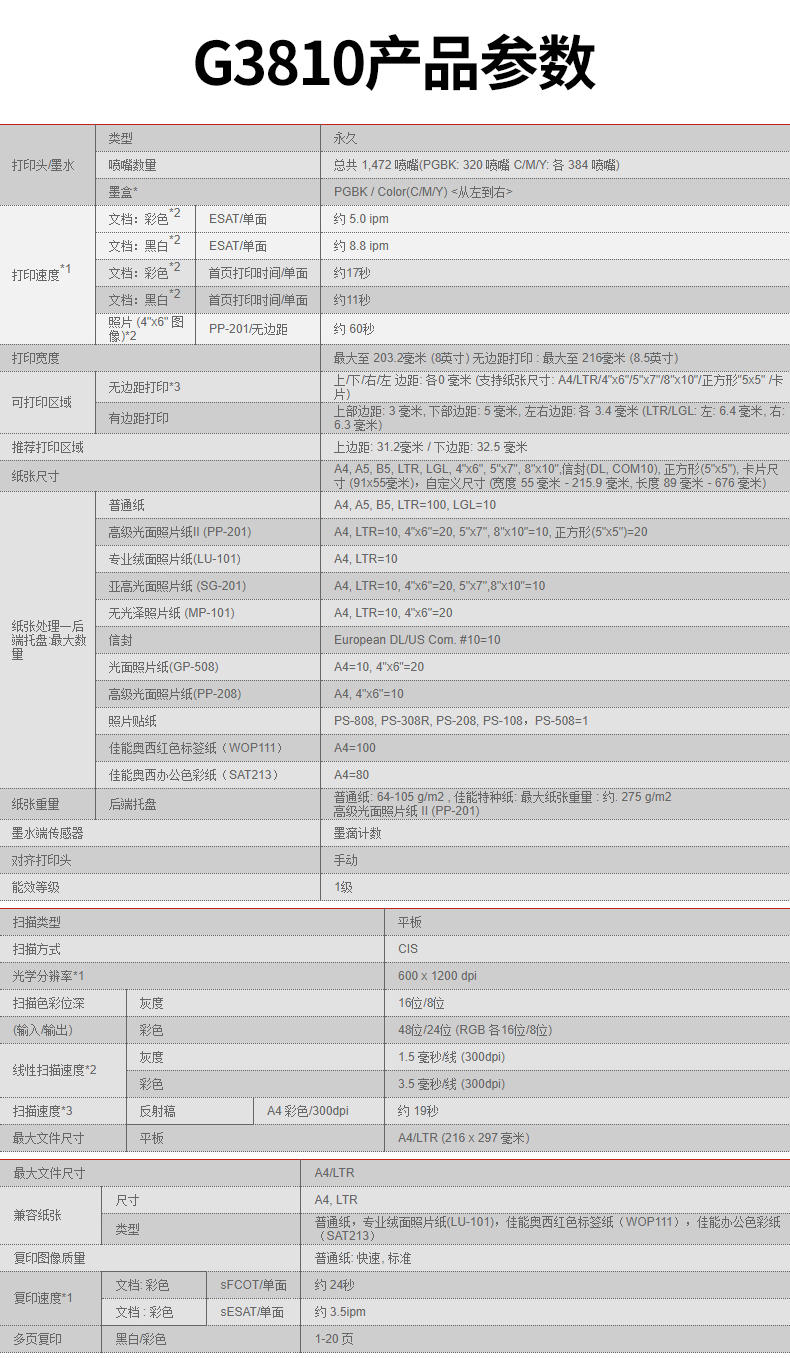Select the 约11秒 cell
This screenshot has width=790, height=1358.
click(x=352, y=300)
